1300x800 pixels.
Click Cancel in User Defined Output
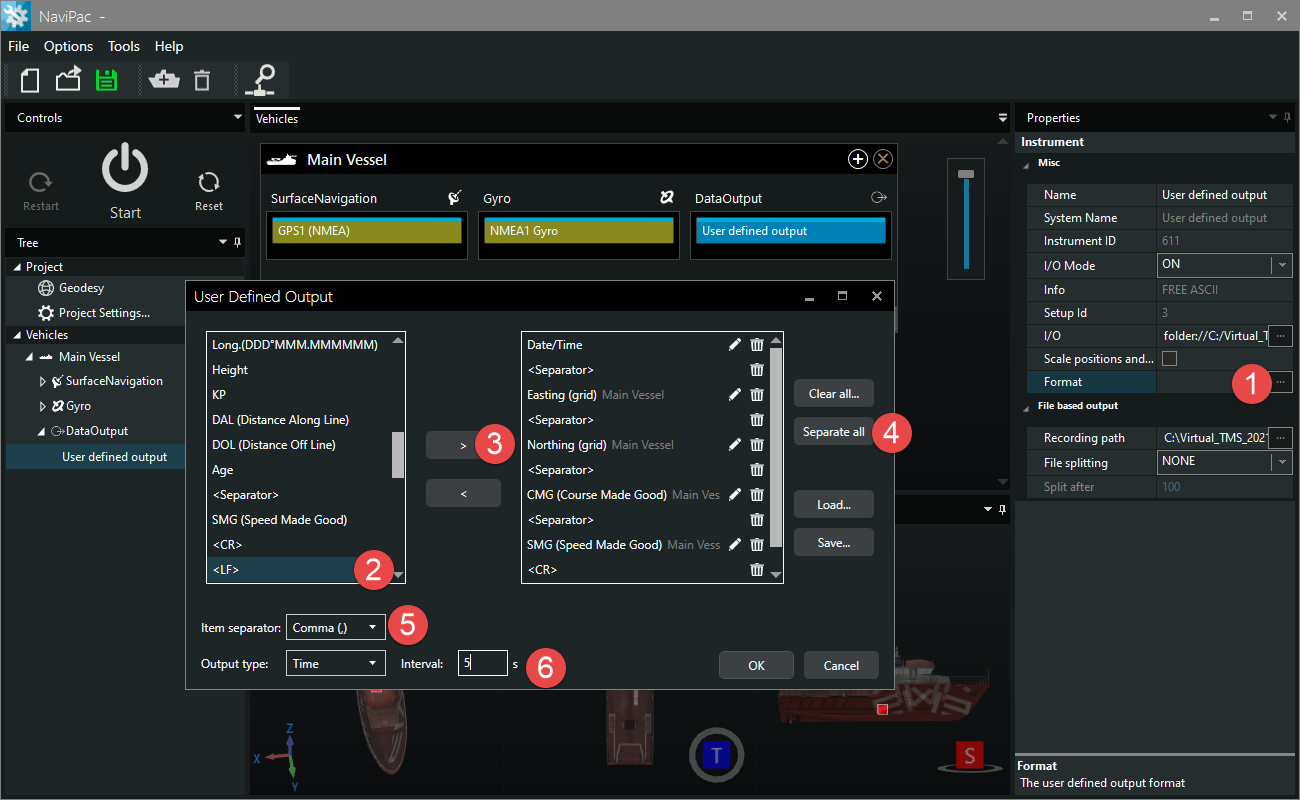tap(841, 665)
